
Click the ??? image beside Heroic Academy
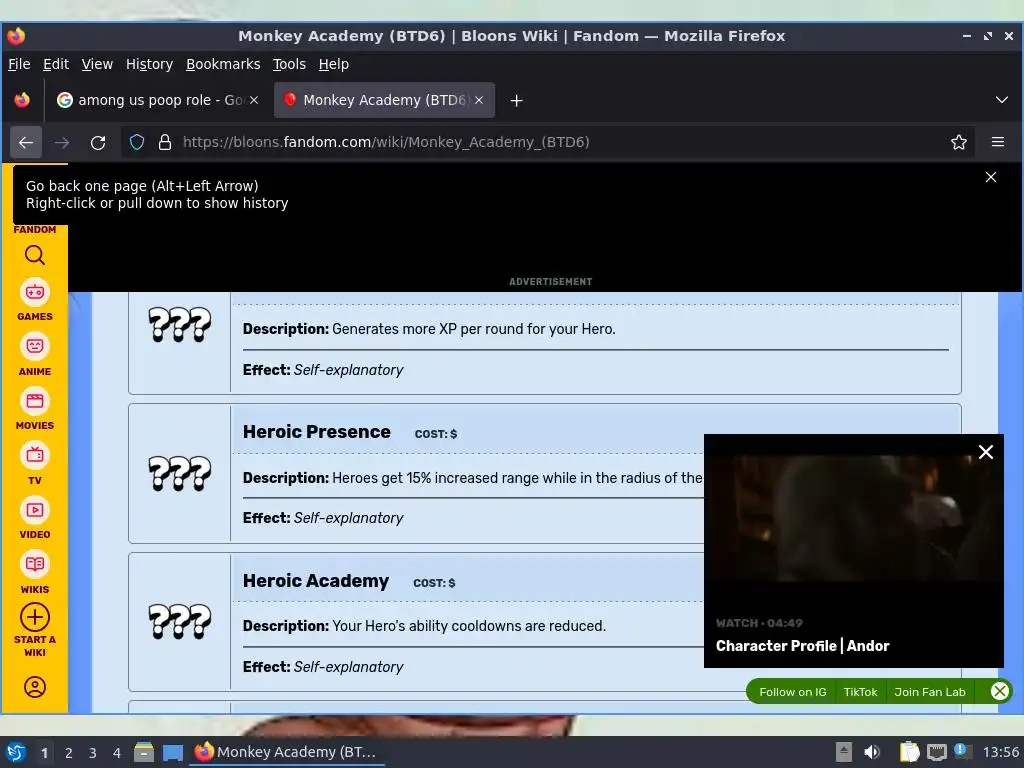(x=180, y=620)
